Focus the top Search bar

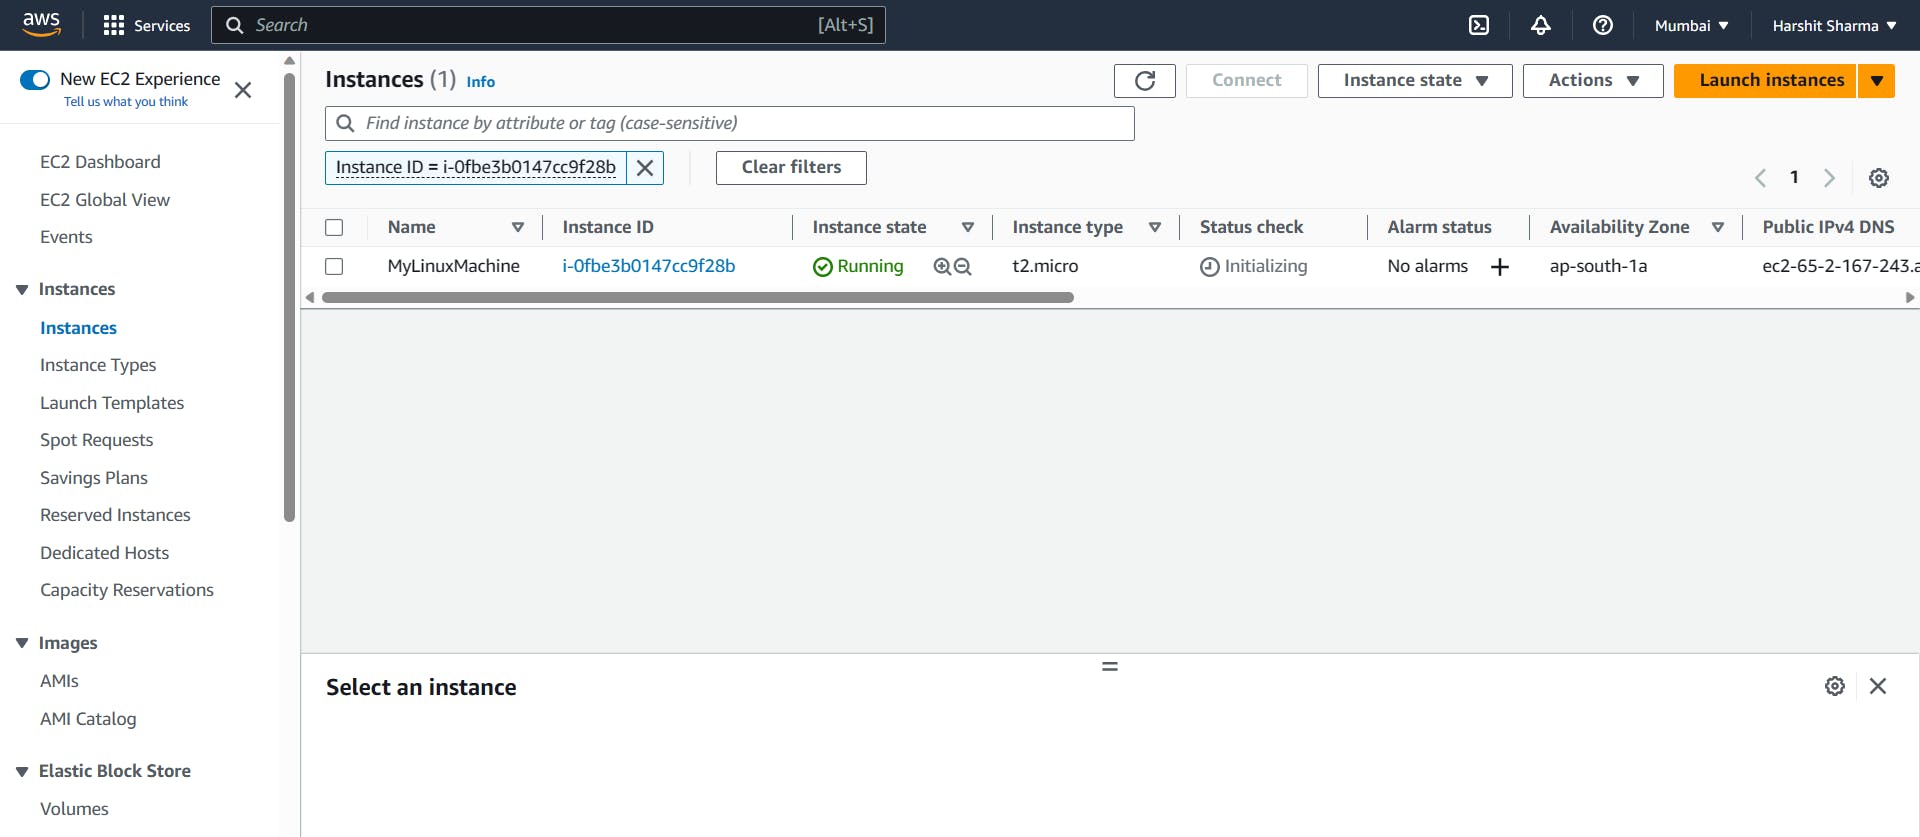coord(548,25)
